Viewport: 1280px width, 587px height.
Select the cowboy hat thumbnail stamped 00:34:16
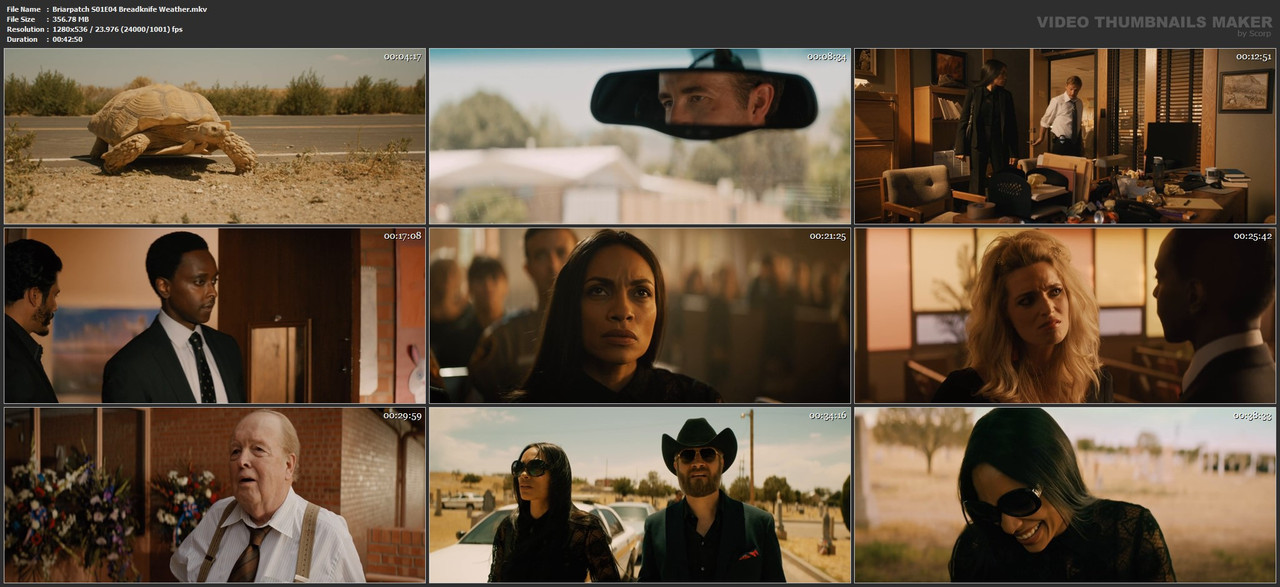coord(640,495)
